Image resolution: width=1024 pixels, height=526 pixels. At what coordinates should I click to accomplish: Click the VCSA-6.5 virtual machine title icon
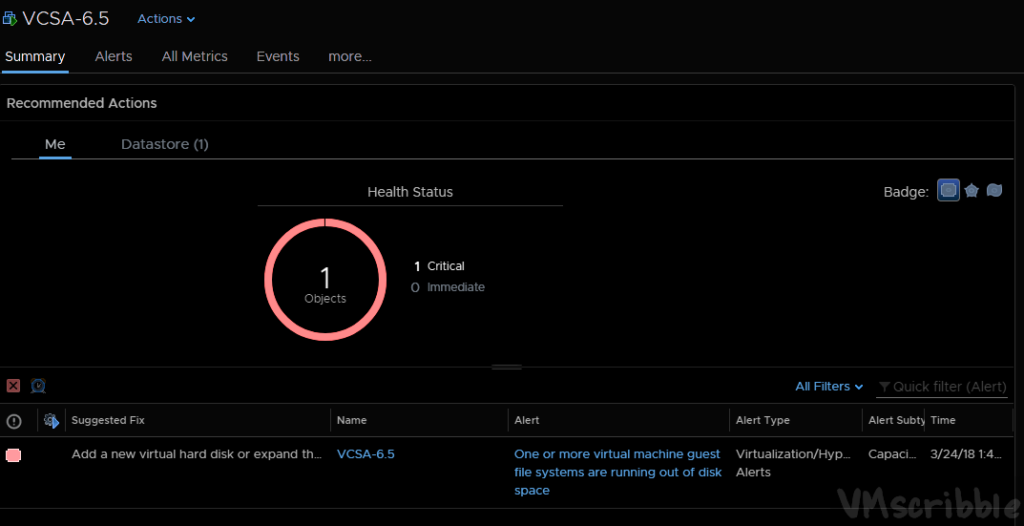pos(9,19)
